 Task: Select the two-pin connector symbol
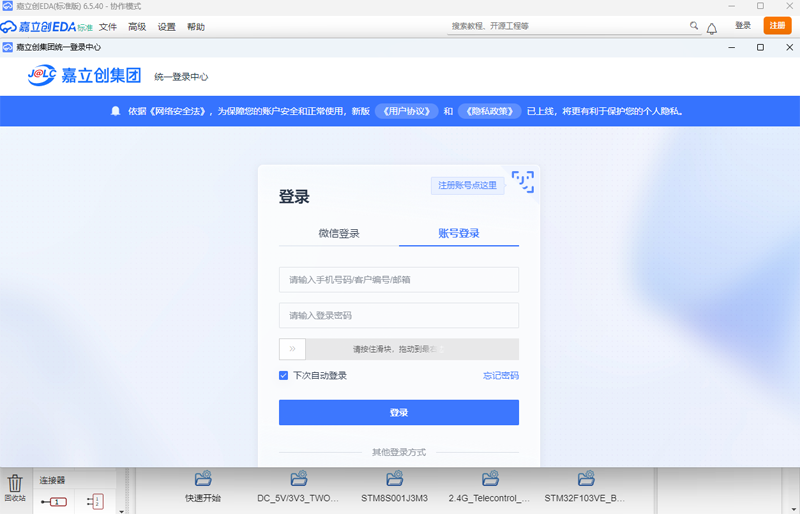[x=95, y=502]
